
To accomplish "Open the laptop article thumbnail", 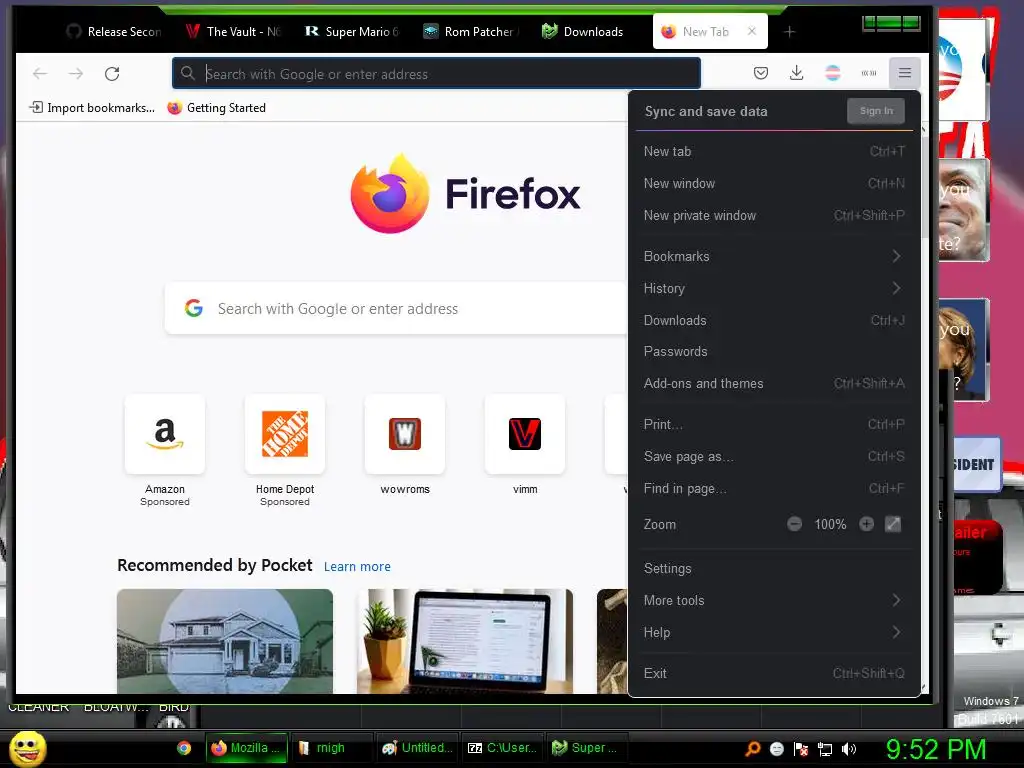I will tap(464, 641).
